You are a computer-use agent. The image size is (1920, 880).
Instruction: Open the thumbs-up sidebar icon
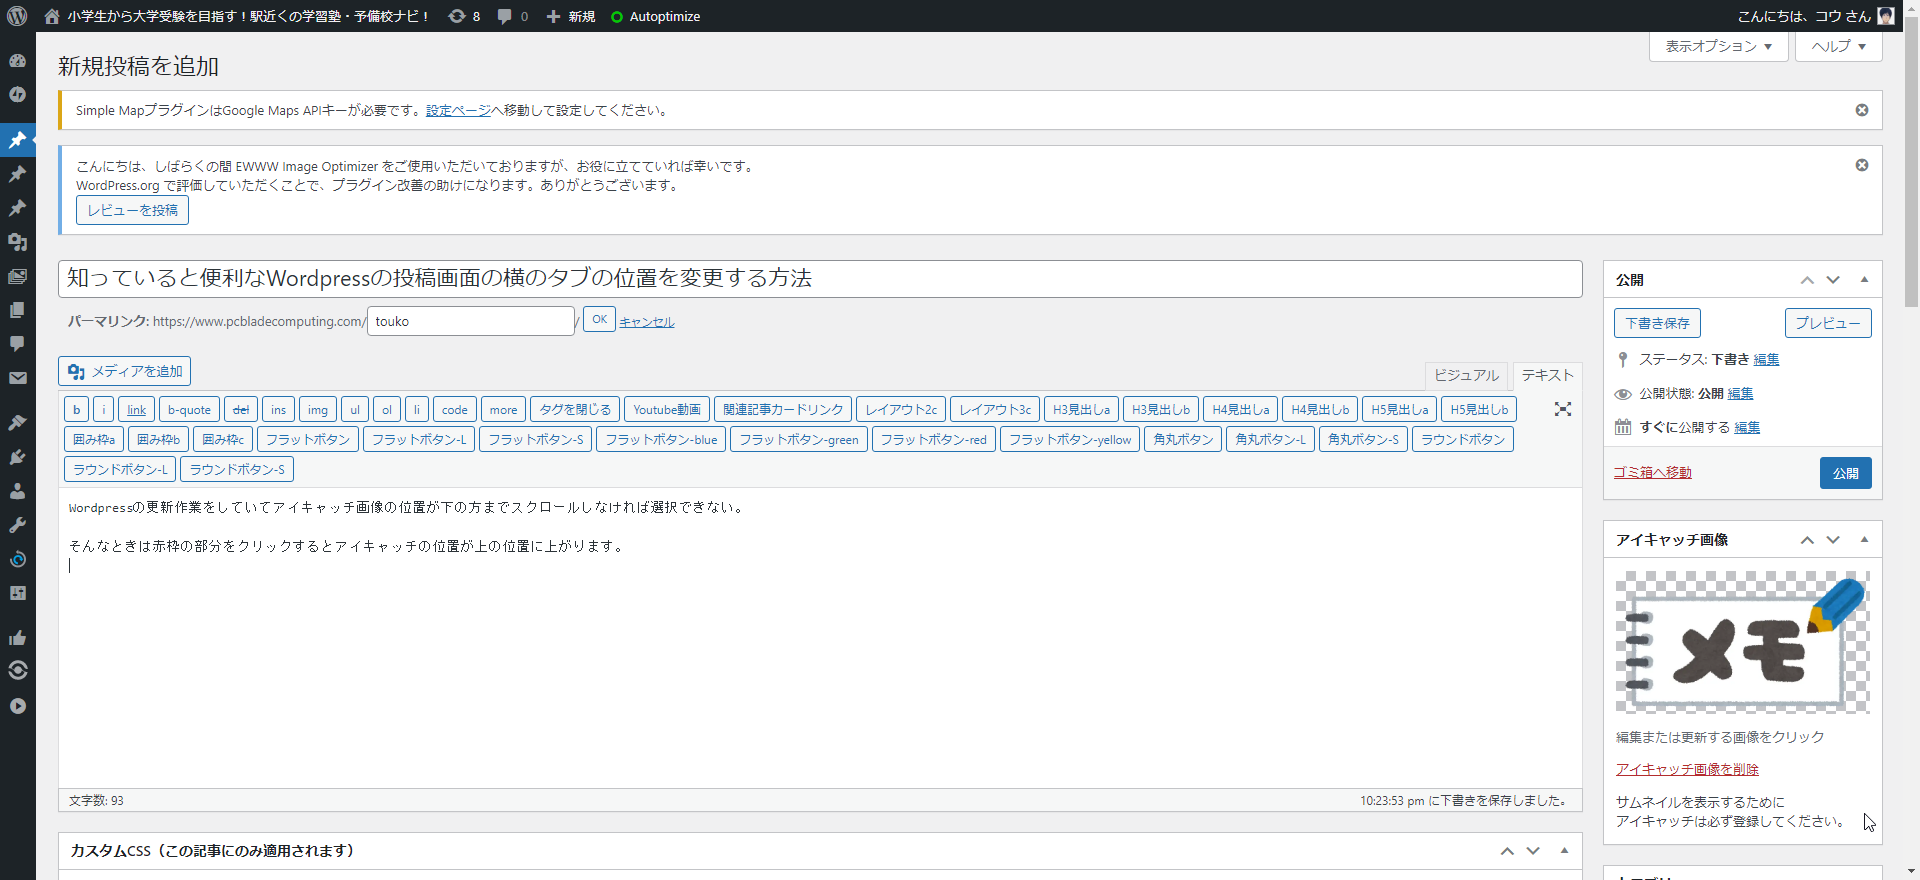(17, 638)
